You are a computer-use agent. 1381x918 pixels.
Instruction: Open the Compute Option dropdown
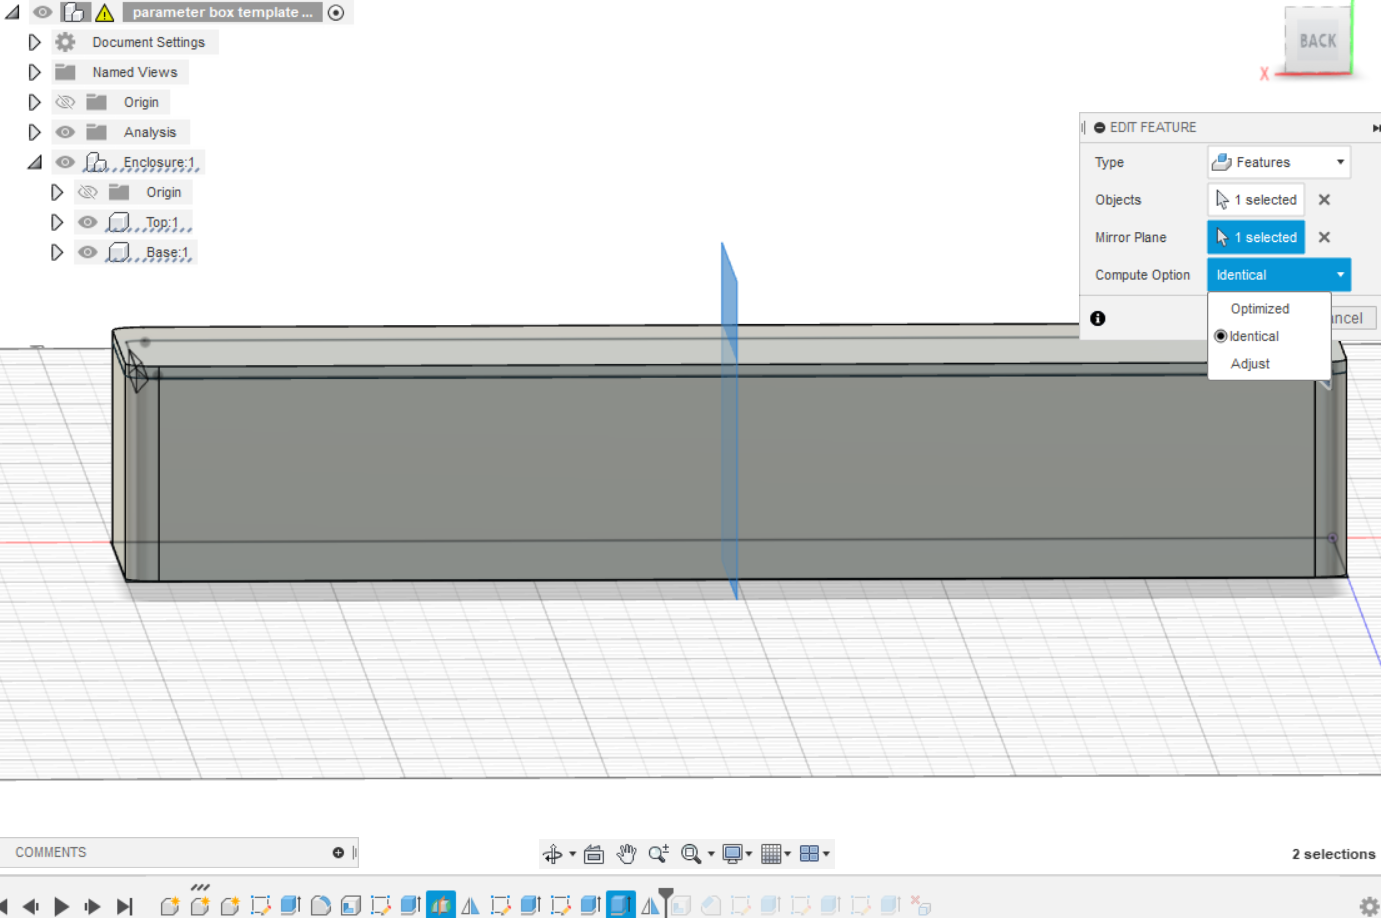tap(1278, 274)
